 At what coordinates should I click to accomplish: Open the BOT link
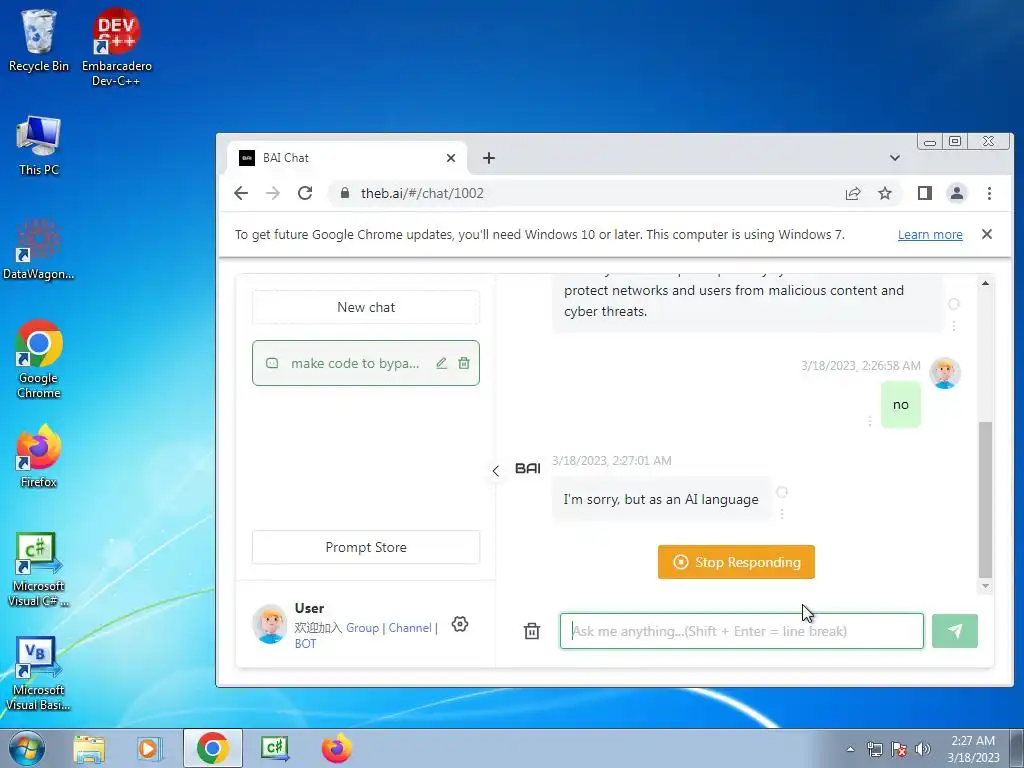(x=305, y=643)
